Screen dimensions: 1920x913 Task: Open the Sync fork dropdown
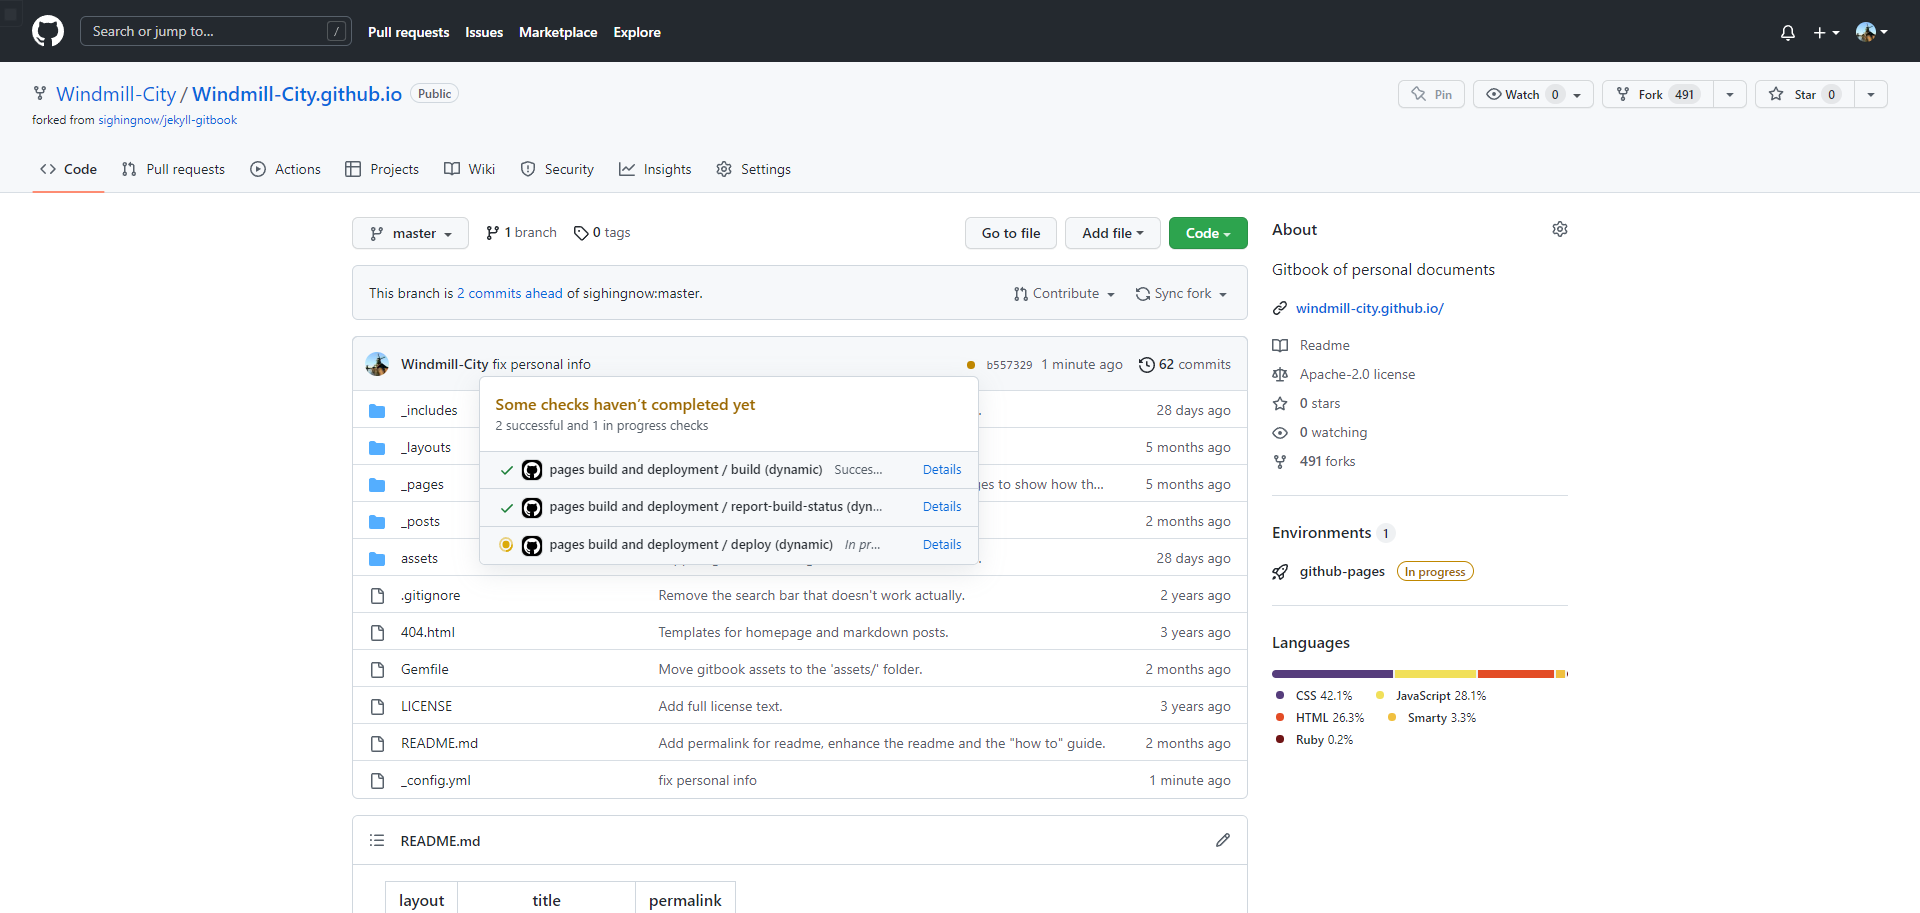tap(1181, 293)
